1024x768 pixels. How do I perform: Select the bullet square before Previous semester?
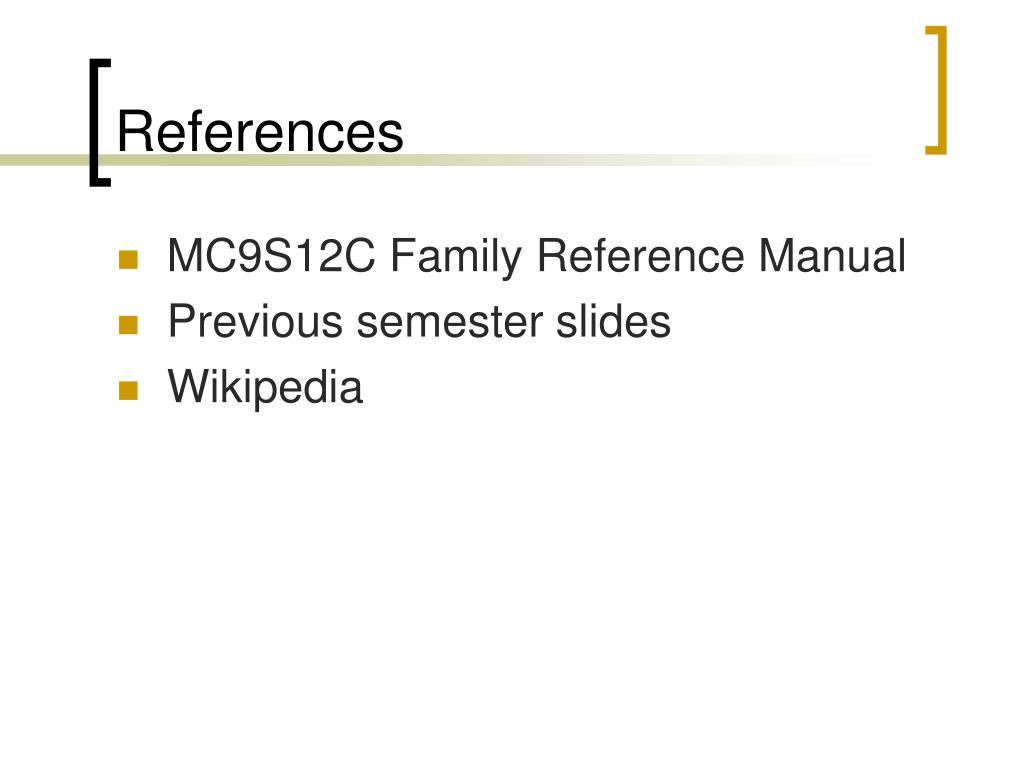[128, 325]
